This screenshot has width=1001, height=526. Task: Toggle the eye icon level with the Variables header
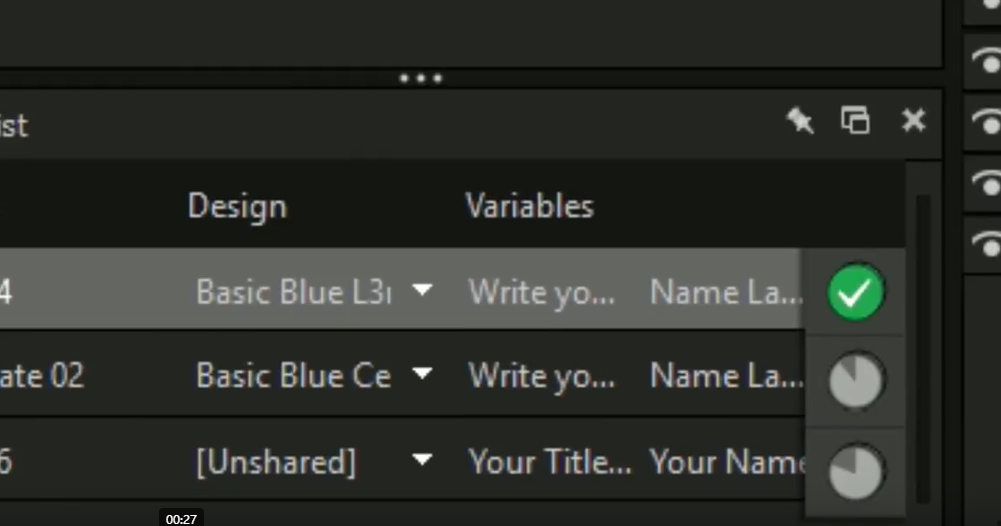986,186
